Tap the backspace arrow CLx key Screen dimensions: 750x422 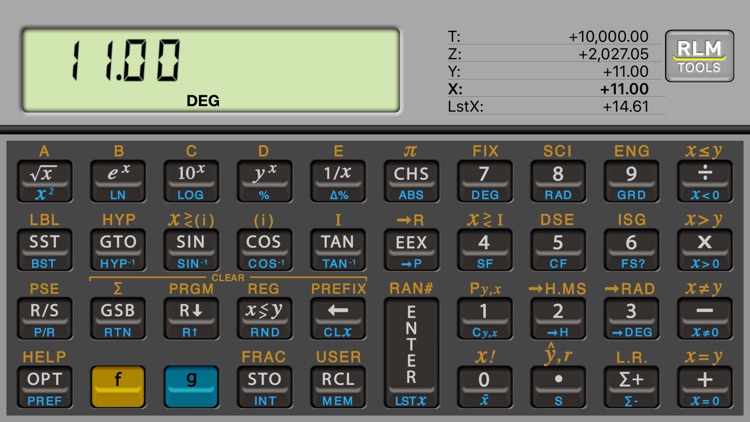[338, 319]
